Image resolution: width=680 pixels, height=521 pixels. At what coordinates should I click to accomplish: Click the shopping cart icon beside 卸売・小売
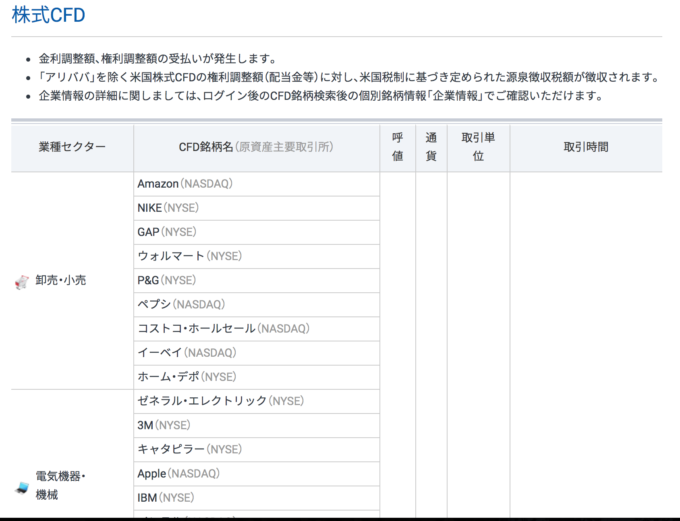click(22, 282)
